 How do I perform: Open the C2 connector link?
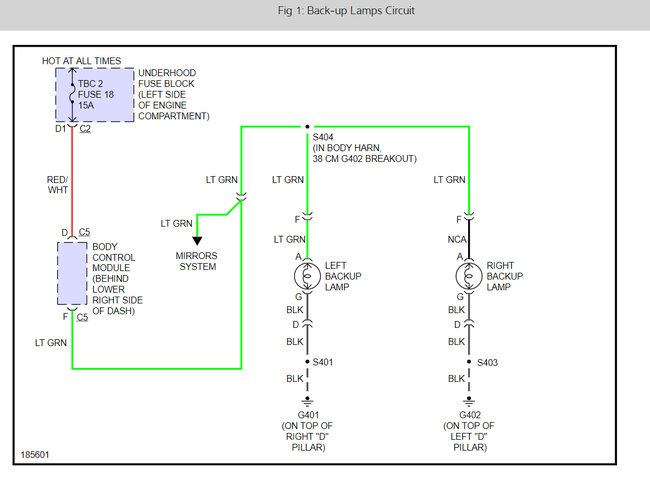pos(85,129)
